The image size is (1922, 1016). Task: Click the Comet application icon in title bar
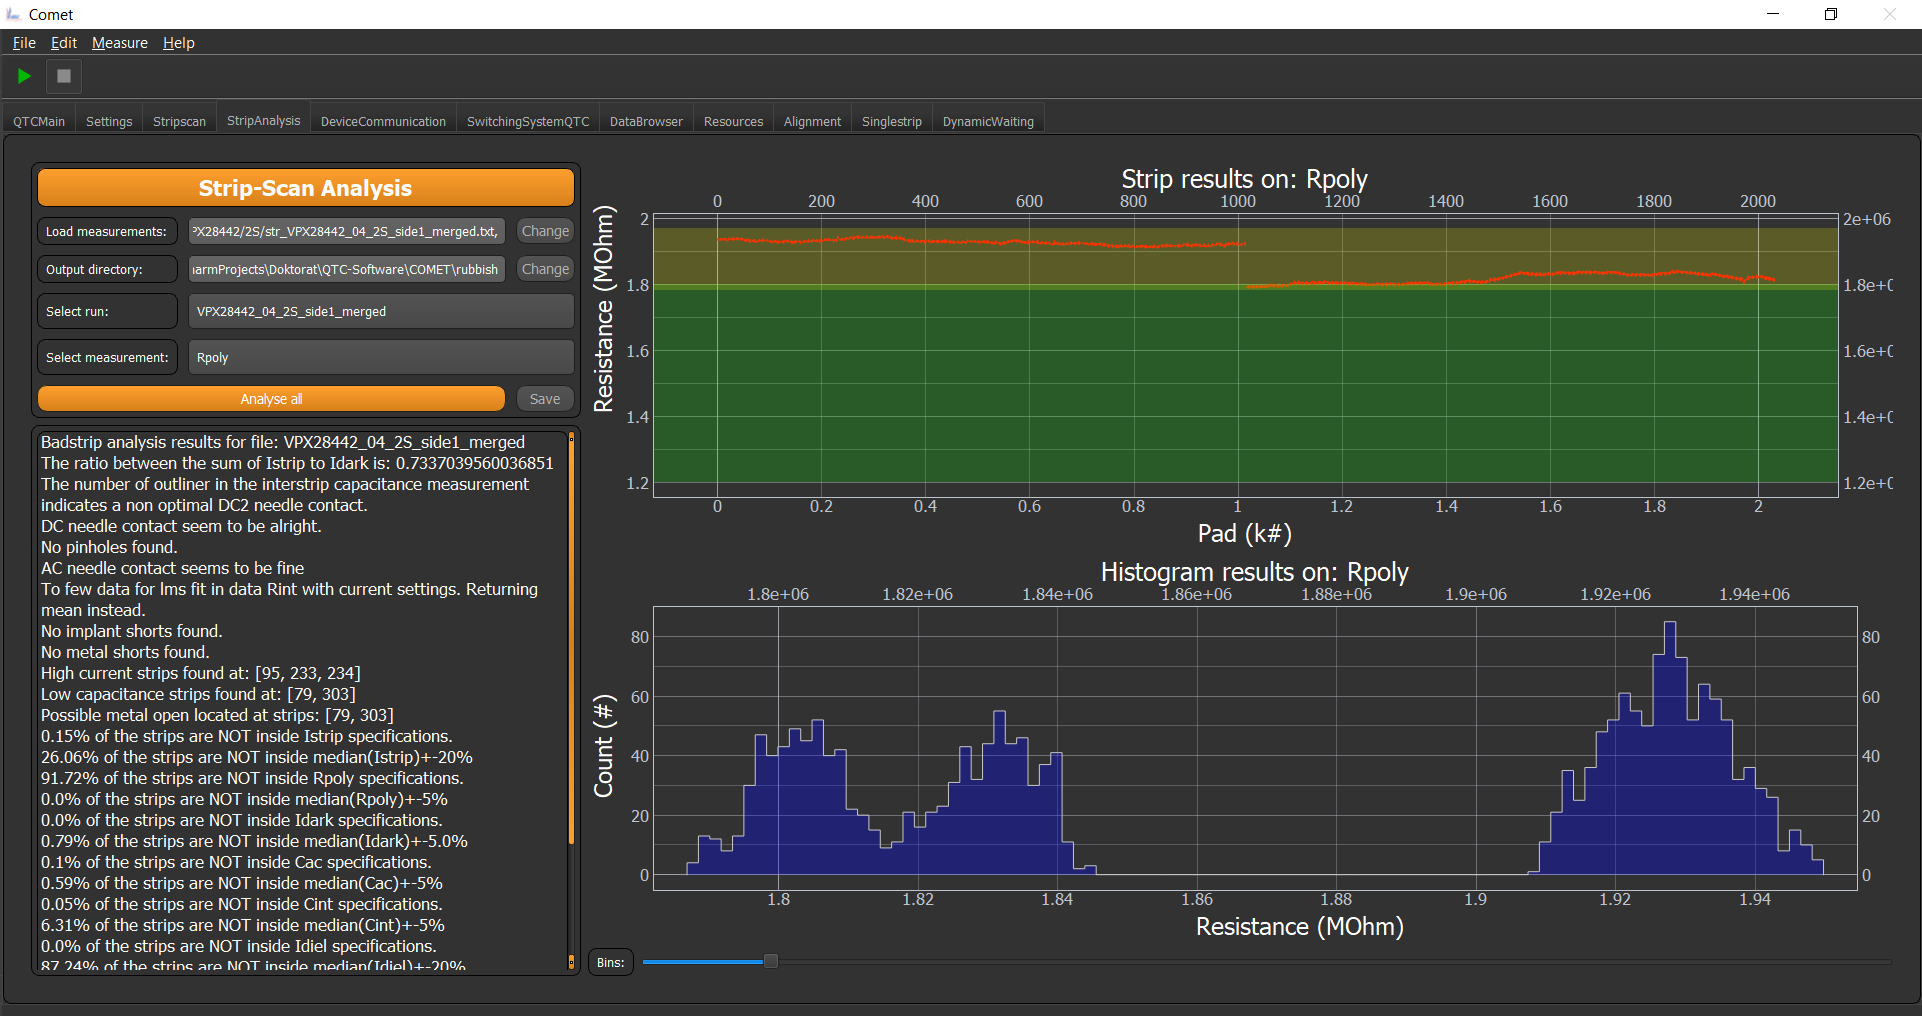pyautogui.click(x=13, y=14)
